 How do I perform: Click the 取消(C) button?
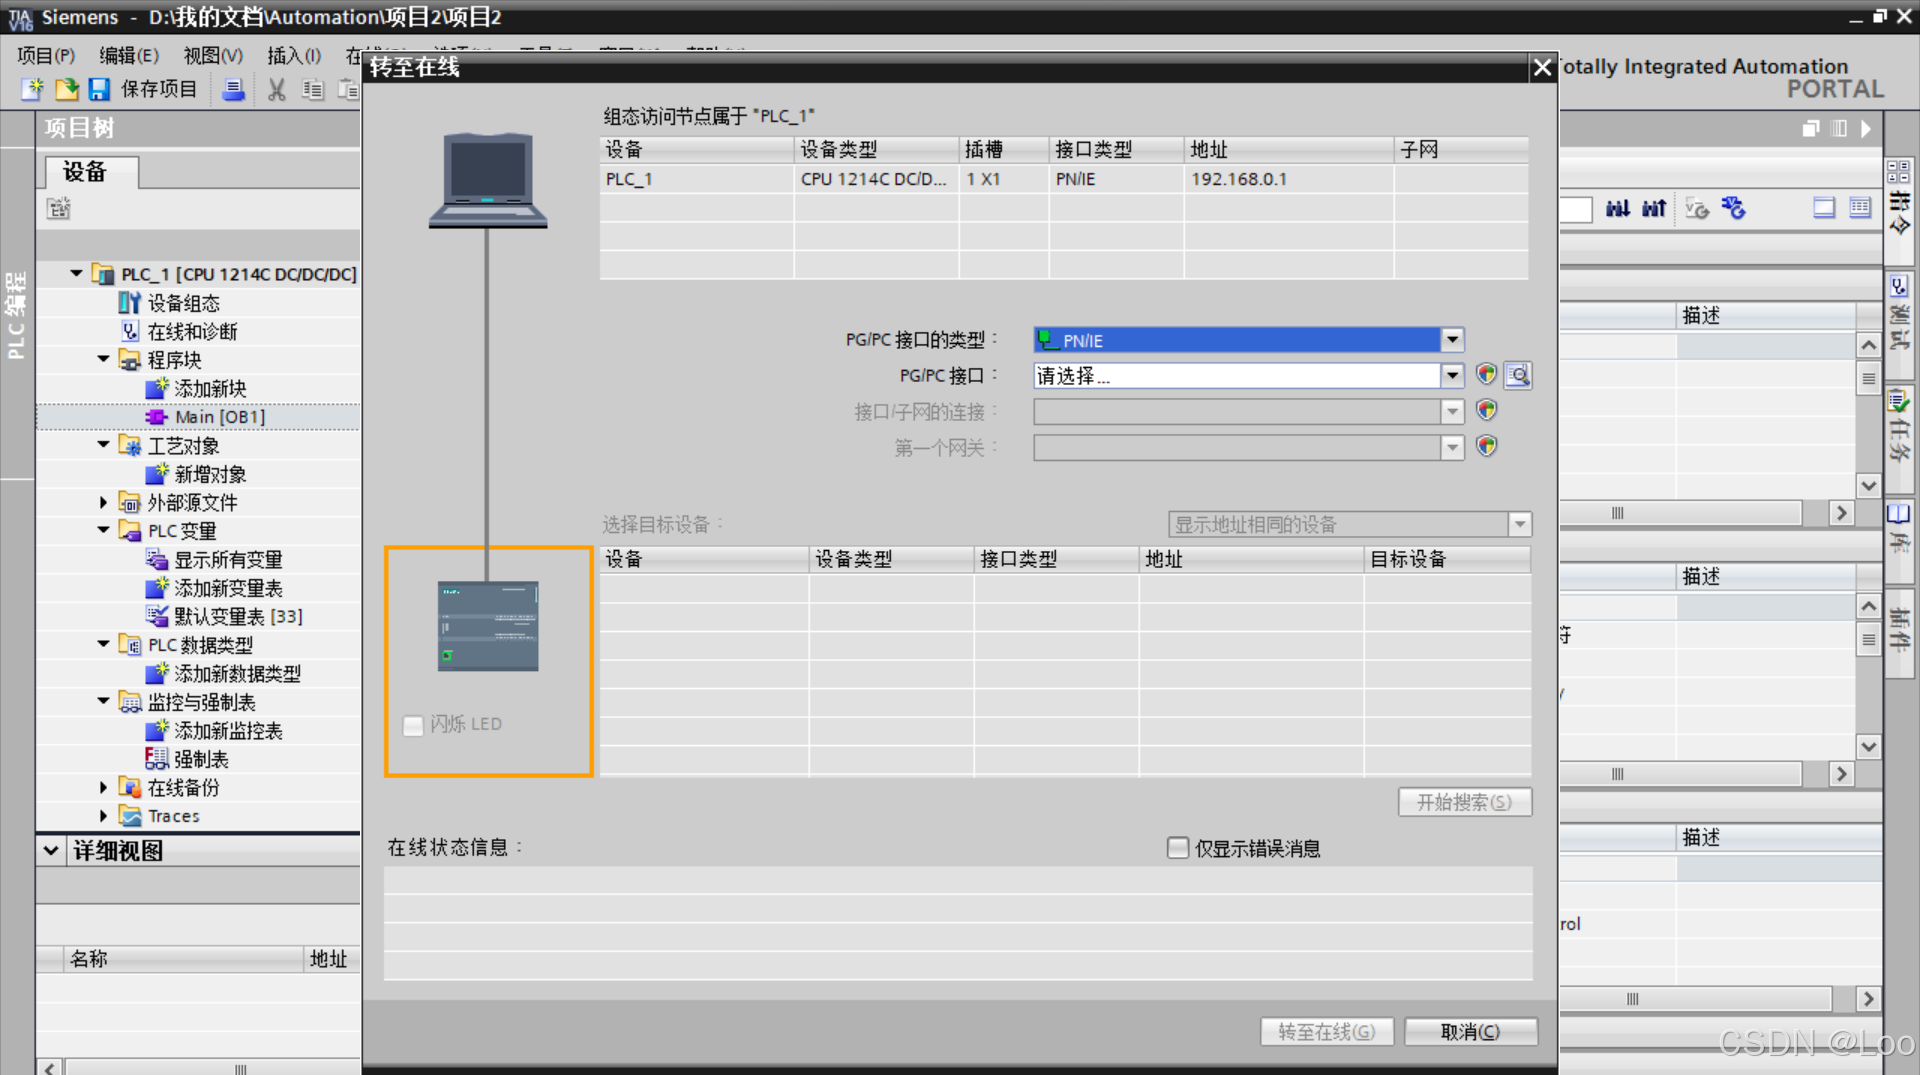point(1470,1031)
